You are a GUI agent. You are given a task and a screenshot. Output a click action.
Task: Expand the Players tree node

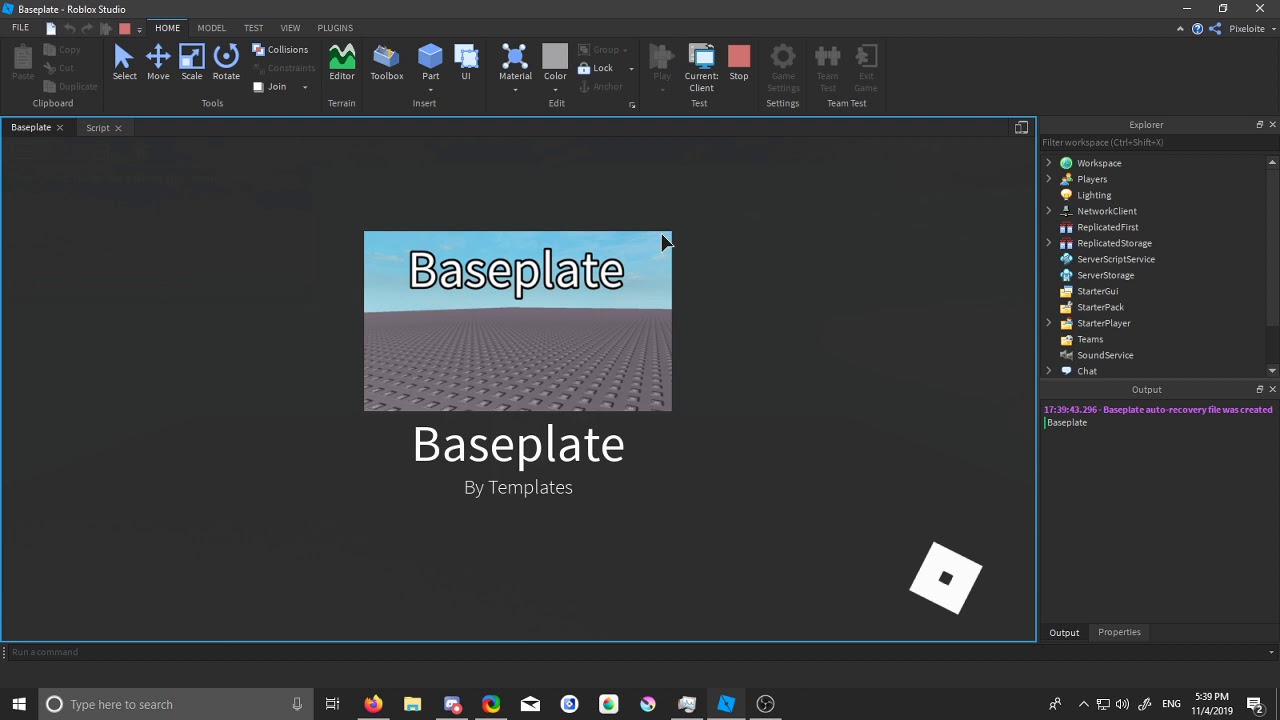[x=1049, y=179]
